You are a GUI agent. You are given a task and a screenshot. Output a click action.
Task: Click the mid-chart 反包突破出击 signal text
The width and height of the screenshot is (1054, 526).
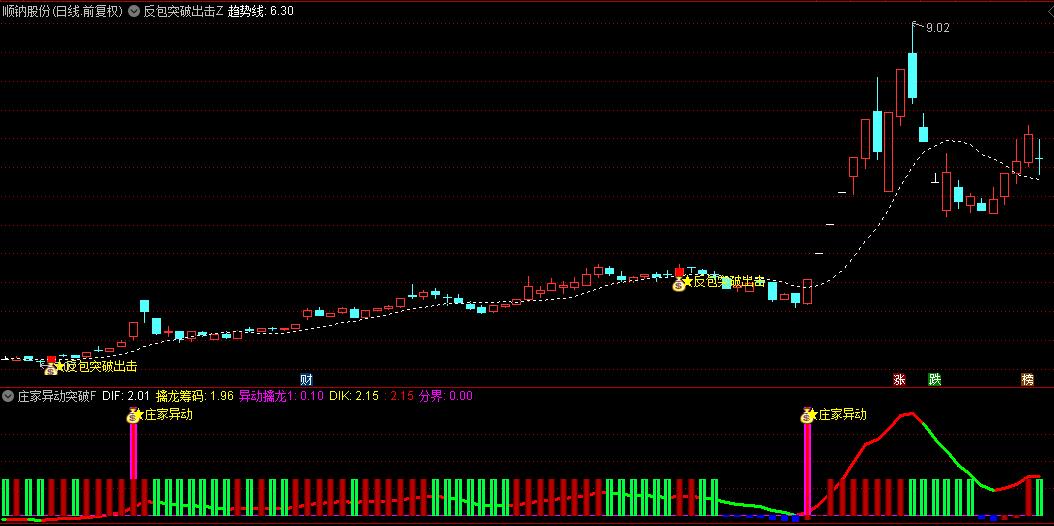pos(729,281)
